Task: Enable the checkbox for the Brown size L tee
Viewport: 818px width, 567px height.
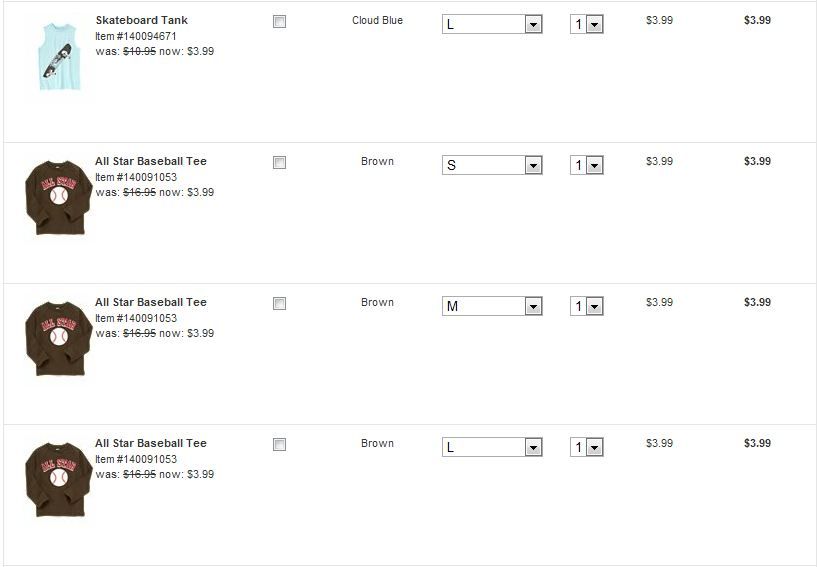Action: click(280, 445)
